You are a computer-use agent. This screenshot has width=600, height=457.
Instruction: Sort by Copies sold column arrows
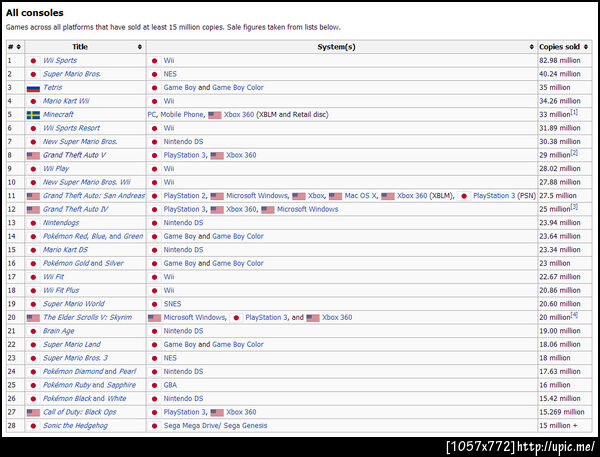coord(586,47)
